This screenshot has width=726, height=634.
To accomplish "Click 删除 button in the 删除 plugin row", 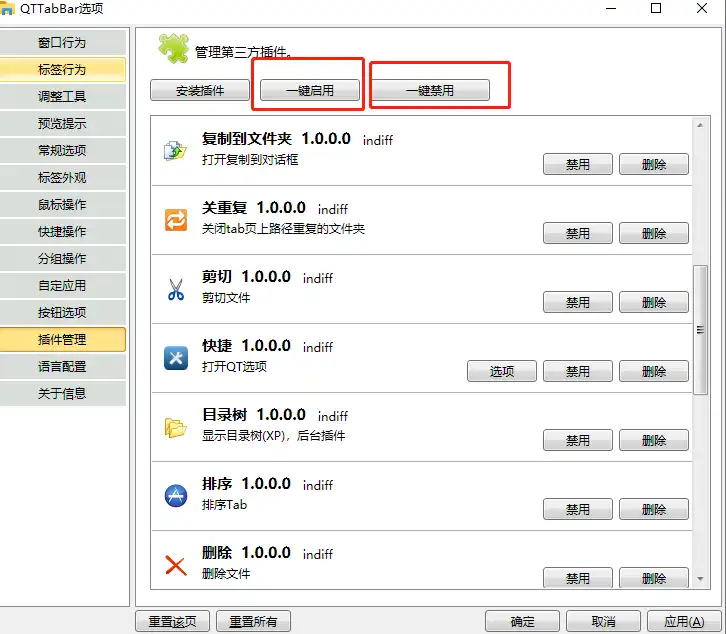I will (654, 578).
